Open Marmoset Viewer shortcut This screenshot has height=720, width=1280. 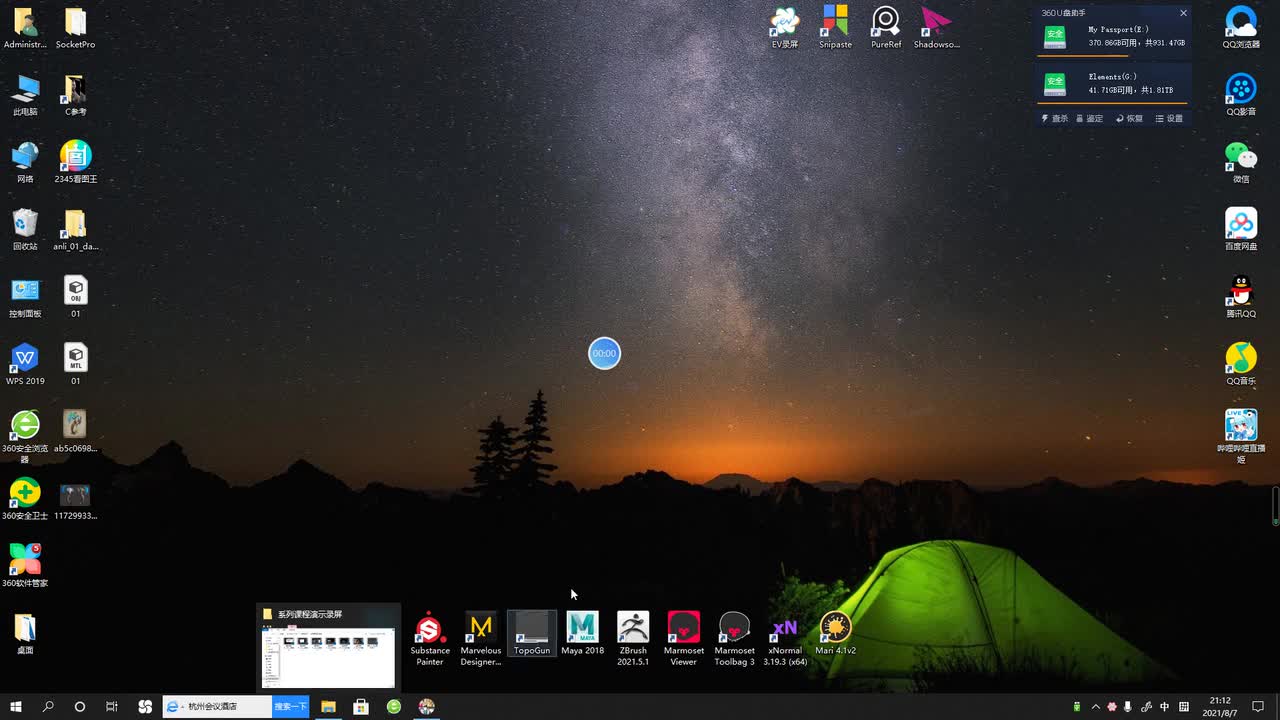pos(684,638)
